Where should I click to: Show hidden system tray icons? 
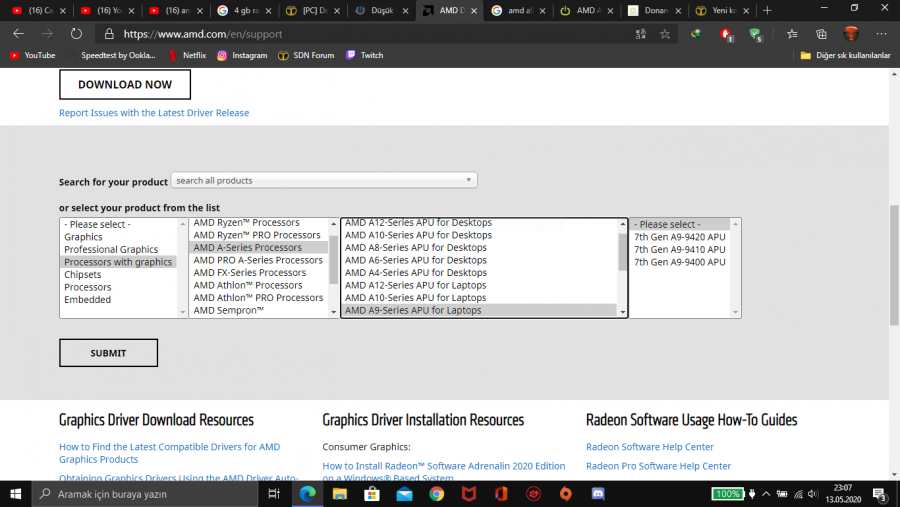coord(766,494)
